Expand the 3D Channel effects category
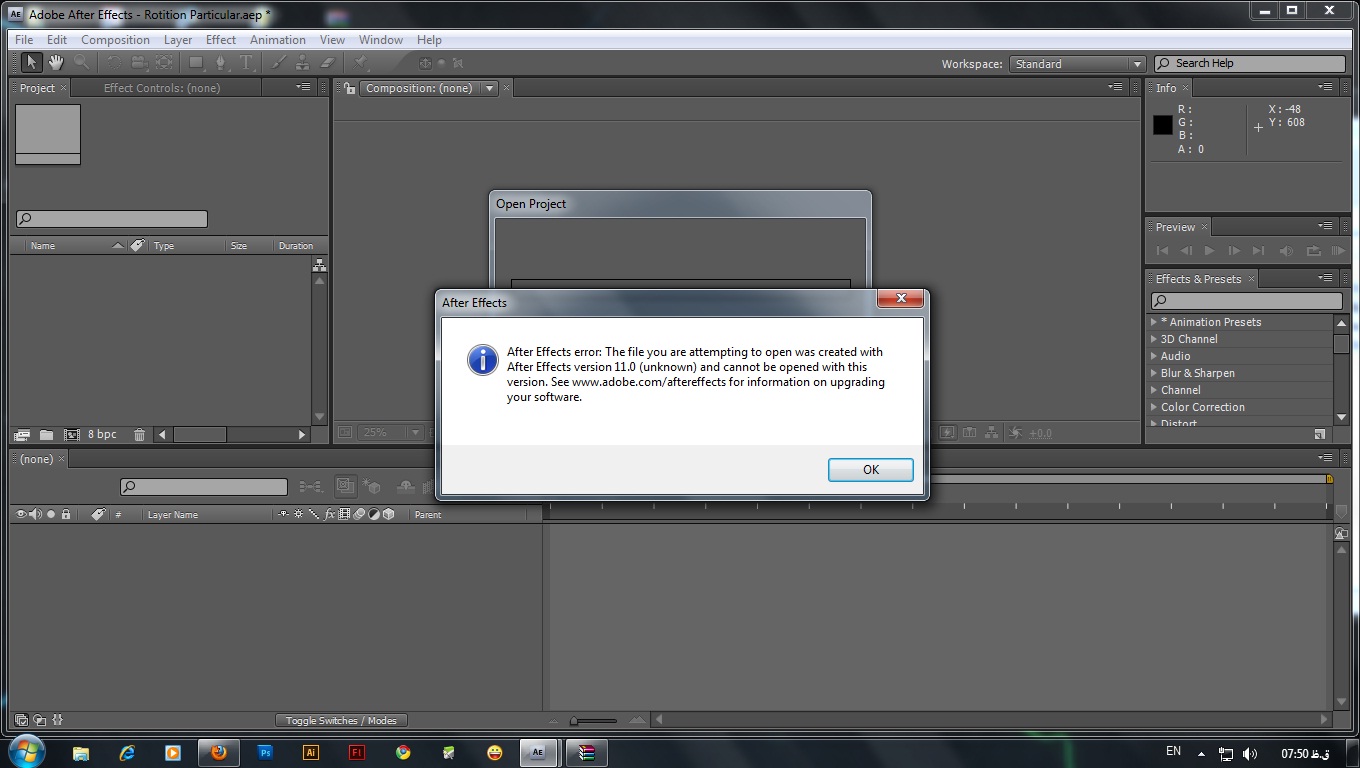The height and width of the screenshot is (768, 1360). (x=1153, y=339)
